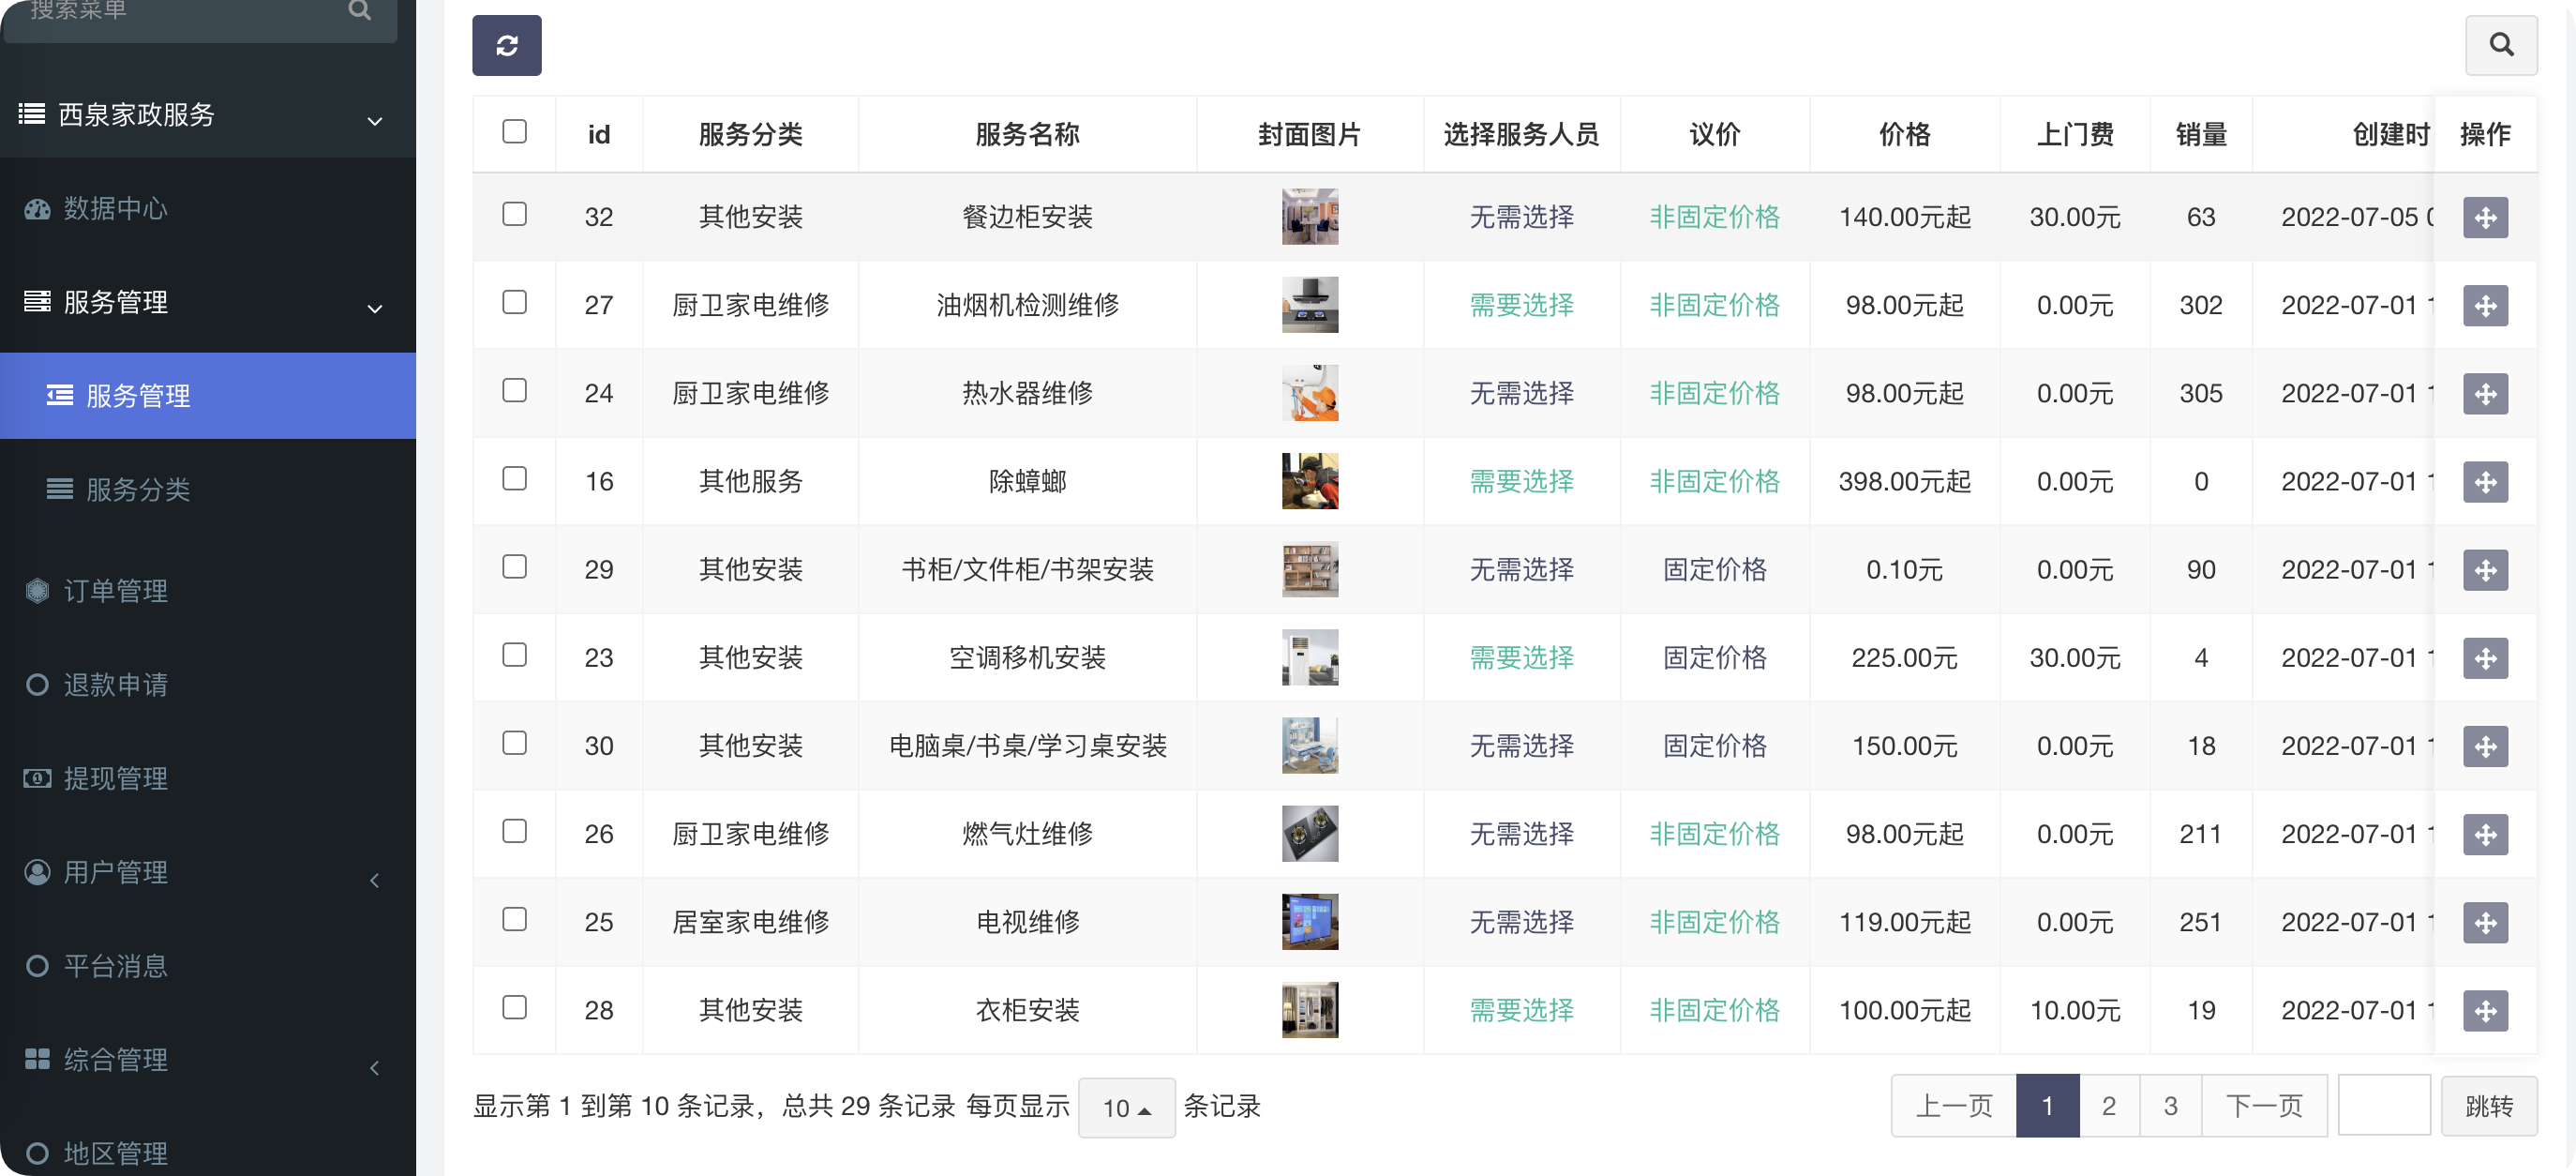Click the drag icon for 衣柜安装 row
Viewport: 2576px width, 1176px height.
(2484, 1010)
